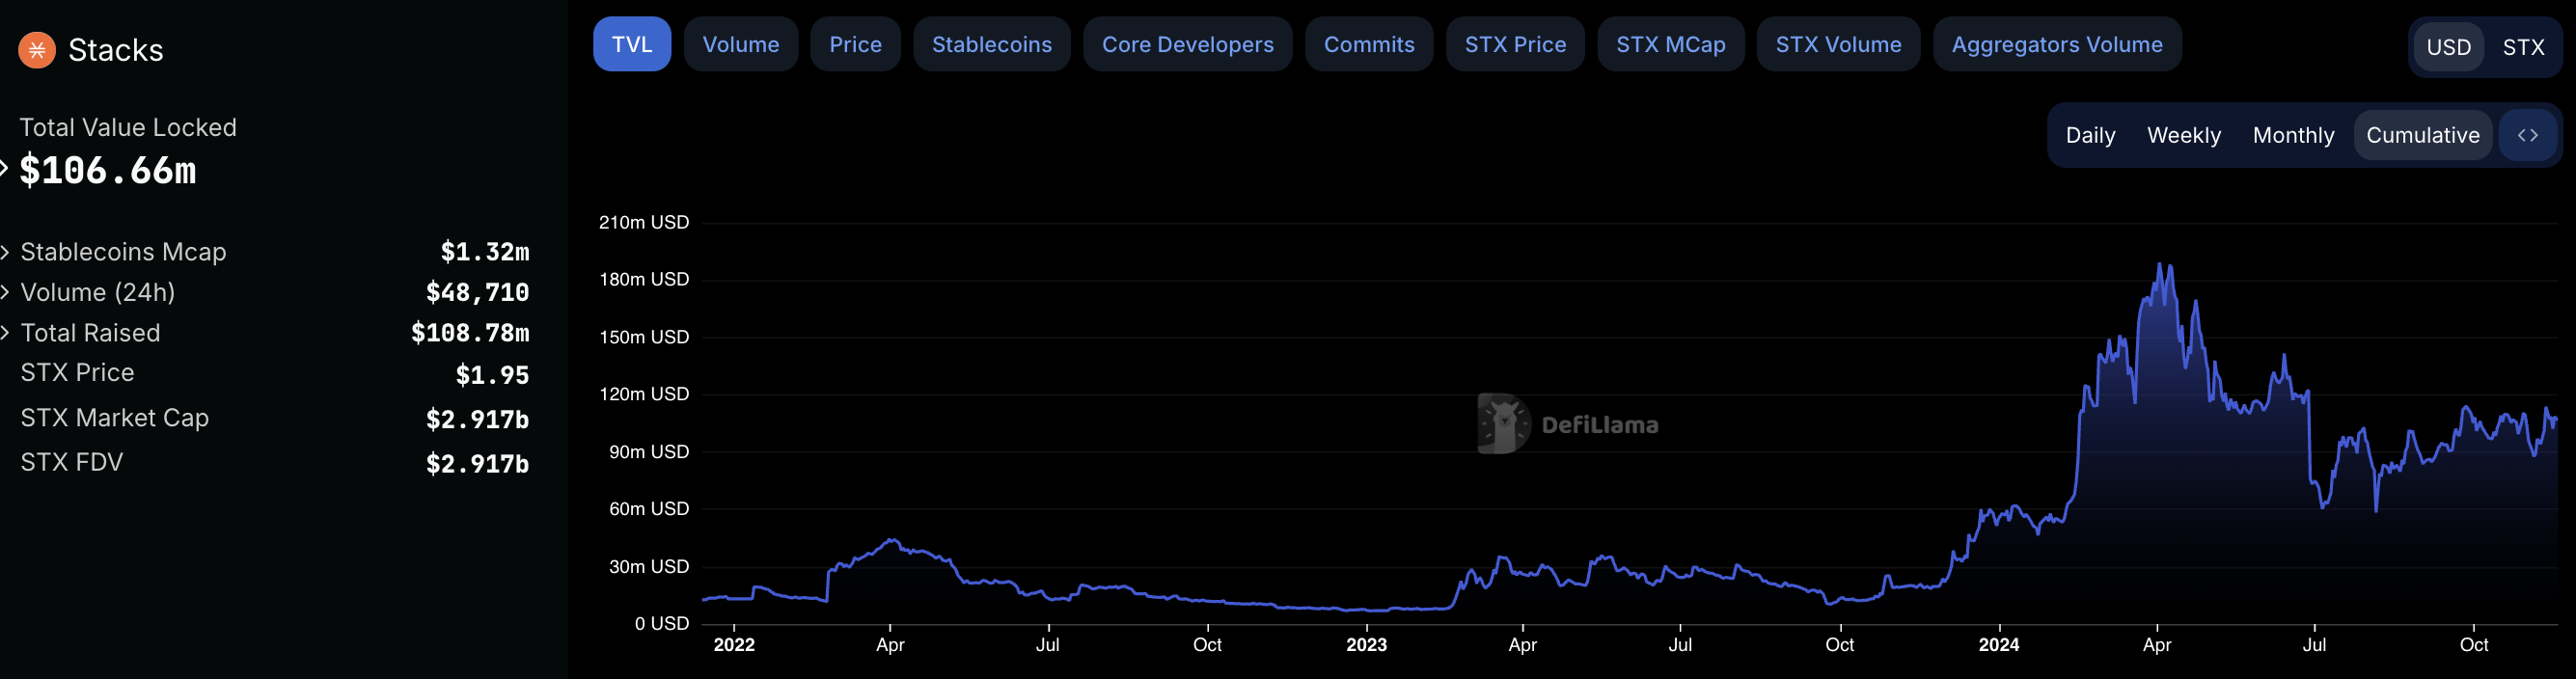Click the STX Market Cap label
The height and width of the screenshot is (679, 2576).
(x=115, y=418)
